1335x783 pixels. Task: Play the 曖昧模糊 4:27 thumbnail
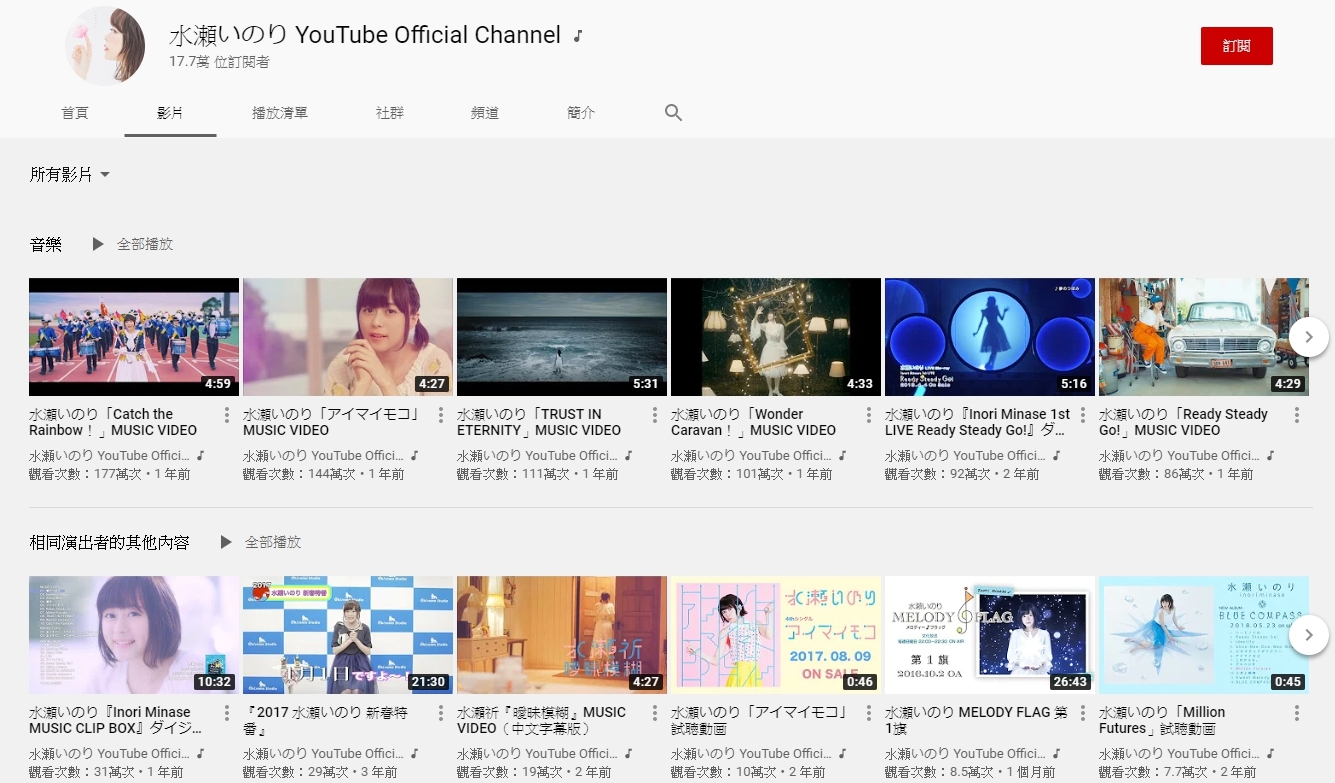(x=562, y=635)
